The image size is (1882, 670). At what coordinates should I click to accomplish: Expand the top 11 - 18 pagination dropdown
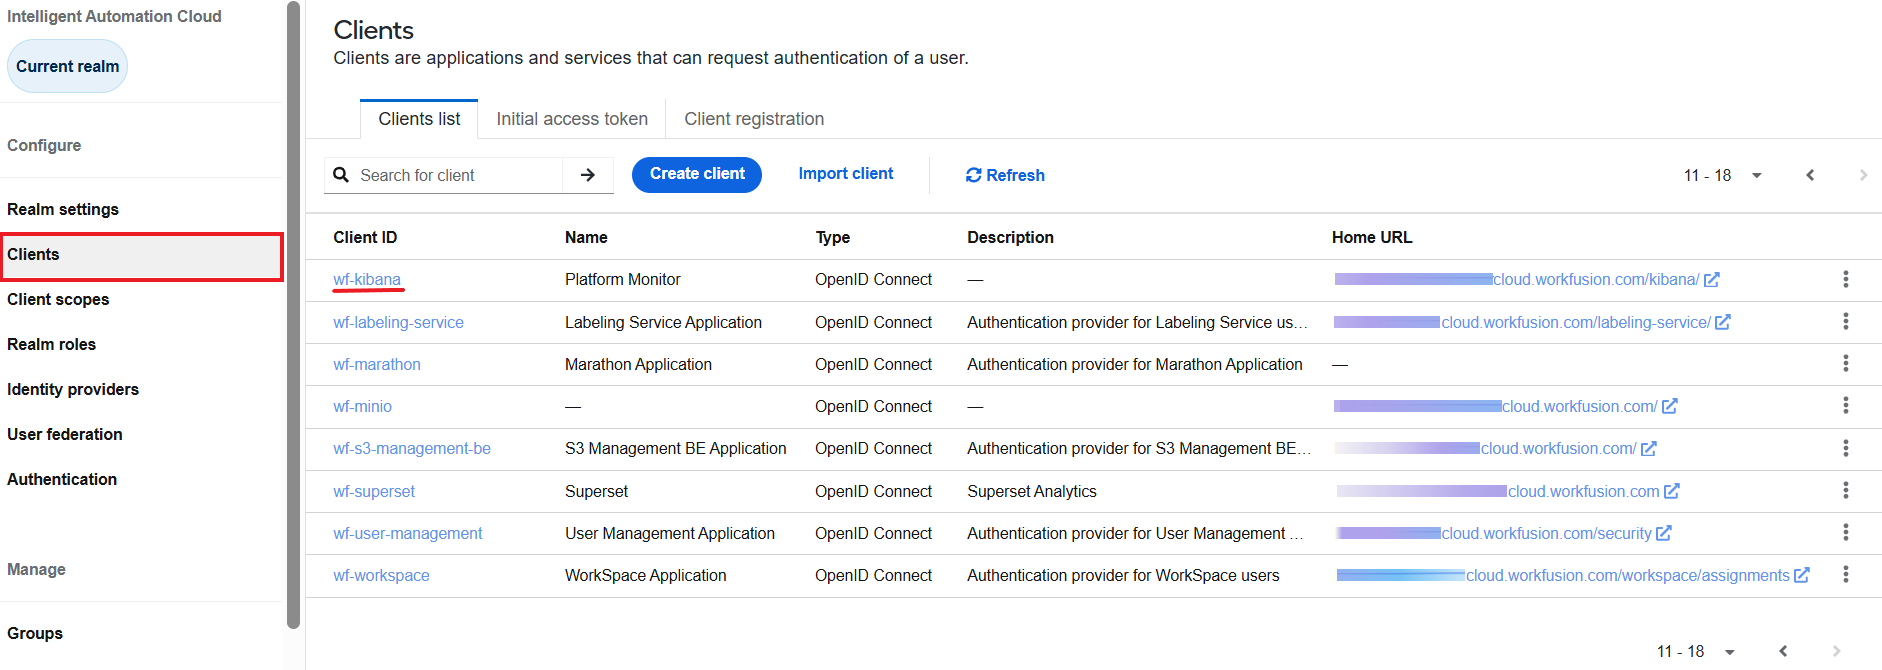[1756, 175]
